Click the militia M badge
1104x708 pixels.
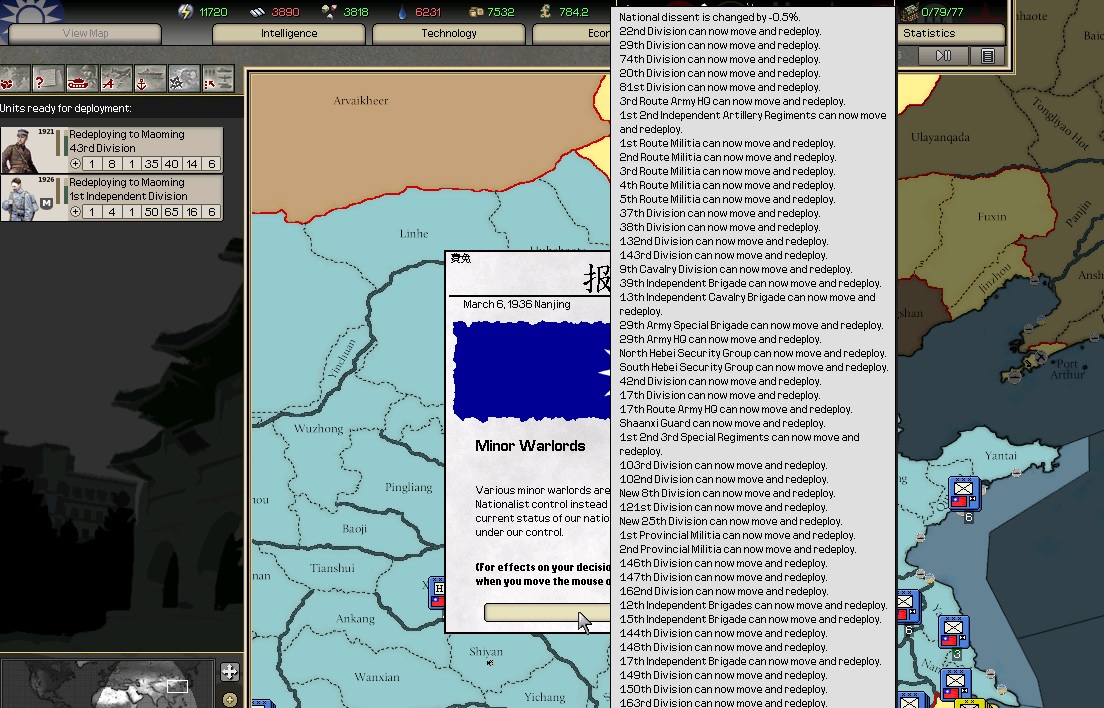tap(46, 203)
